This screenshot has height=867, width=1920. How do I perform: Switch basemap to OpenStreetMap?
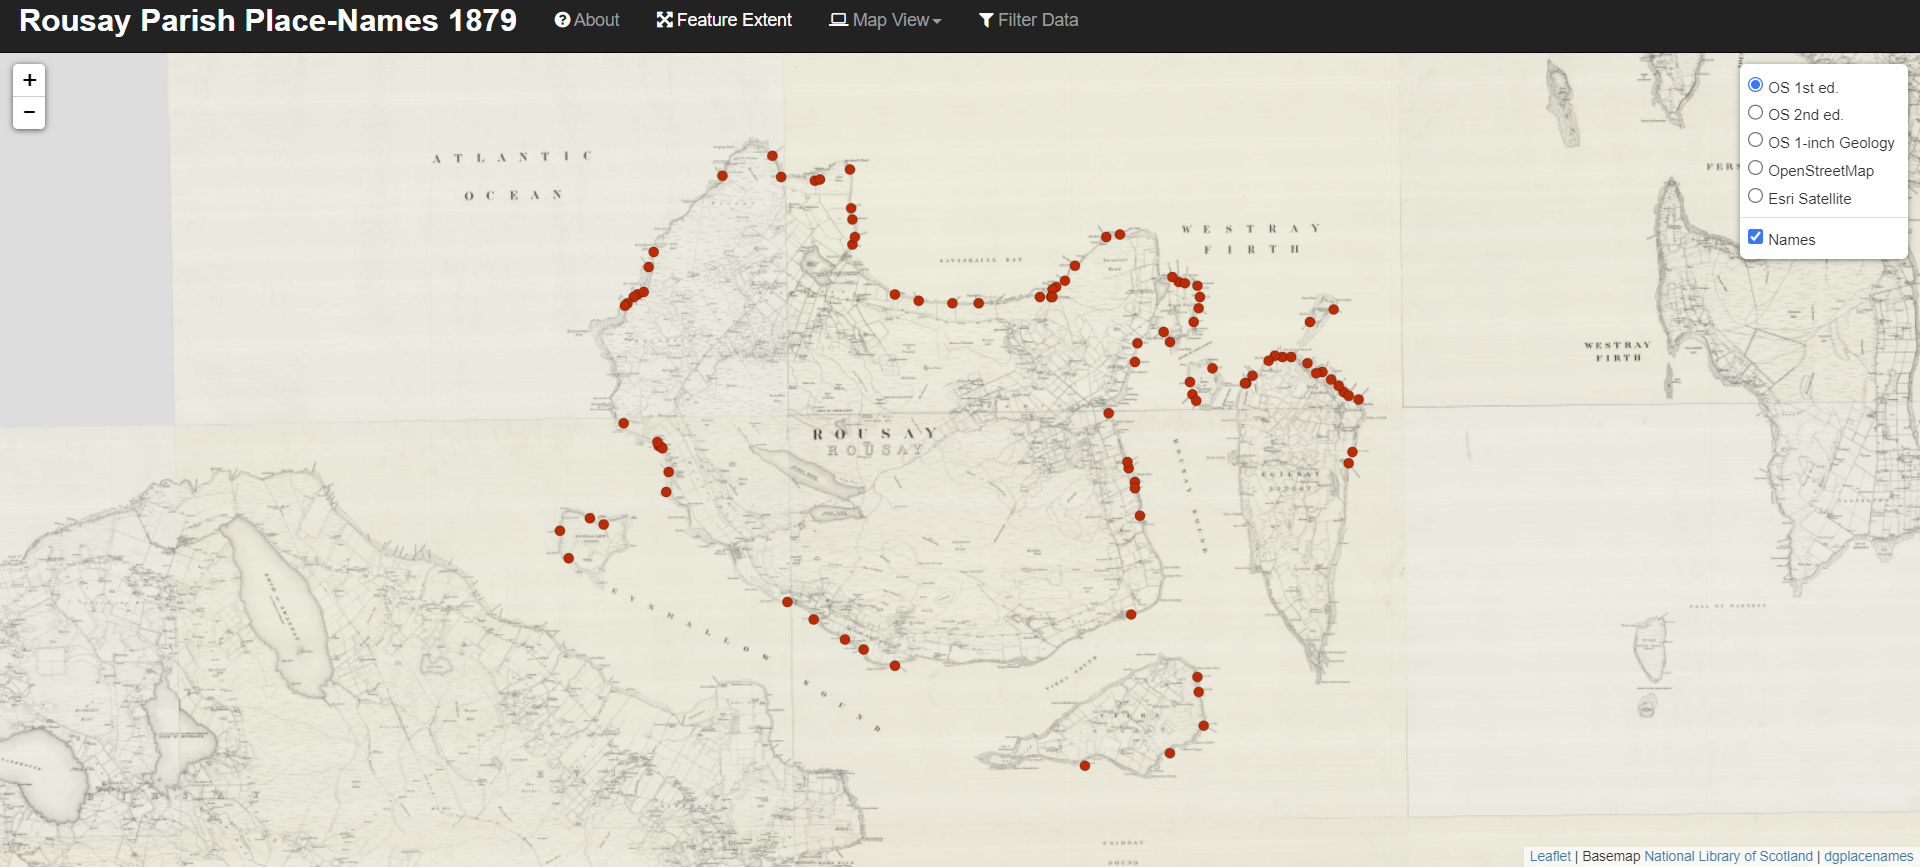click(1755, 169)
